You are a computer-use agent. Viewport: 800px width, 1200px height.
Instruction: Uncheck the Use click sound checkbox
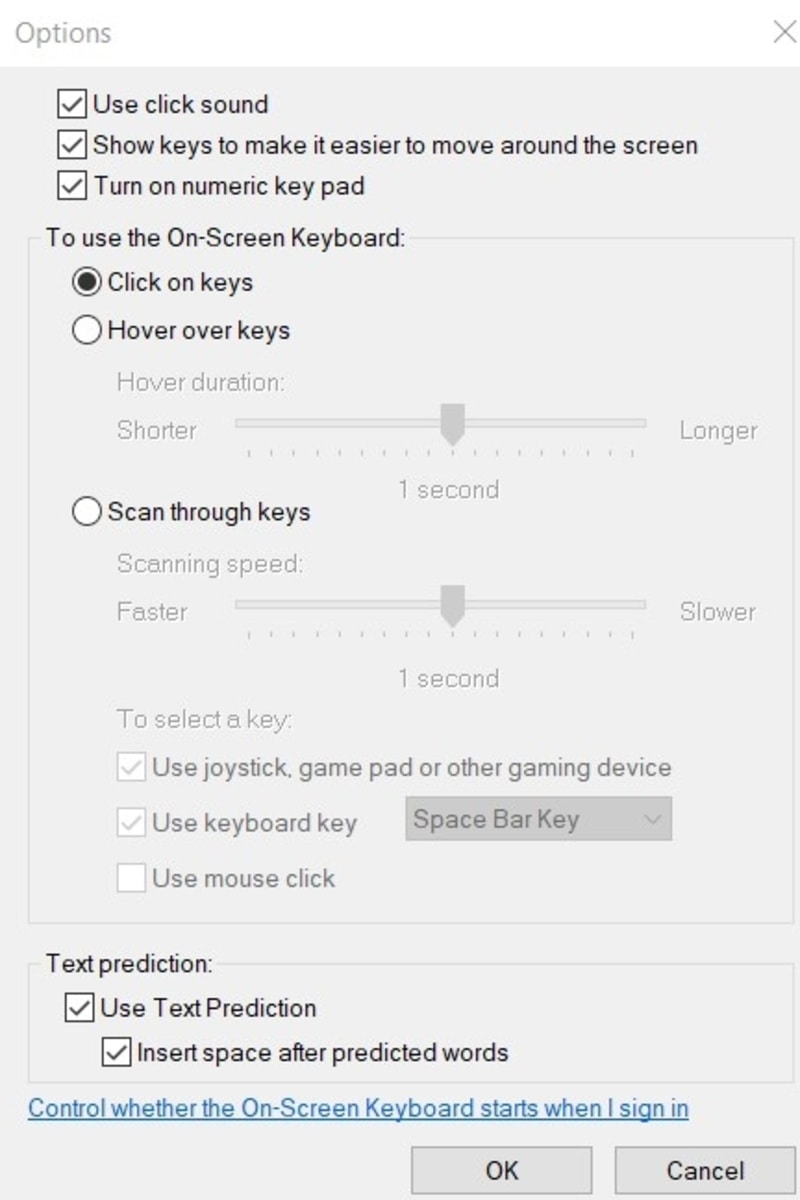(70, 104)
